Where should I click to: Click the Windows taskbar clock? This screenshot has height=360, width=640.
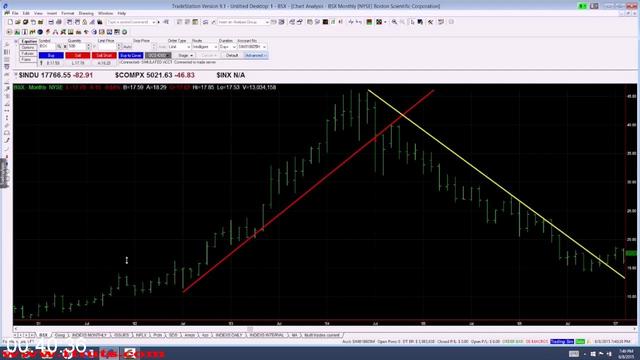[626, 353]
